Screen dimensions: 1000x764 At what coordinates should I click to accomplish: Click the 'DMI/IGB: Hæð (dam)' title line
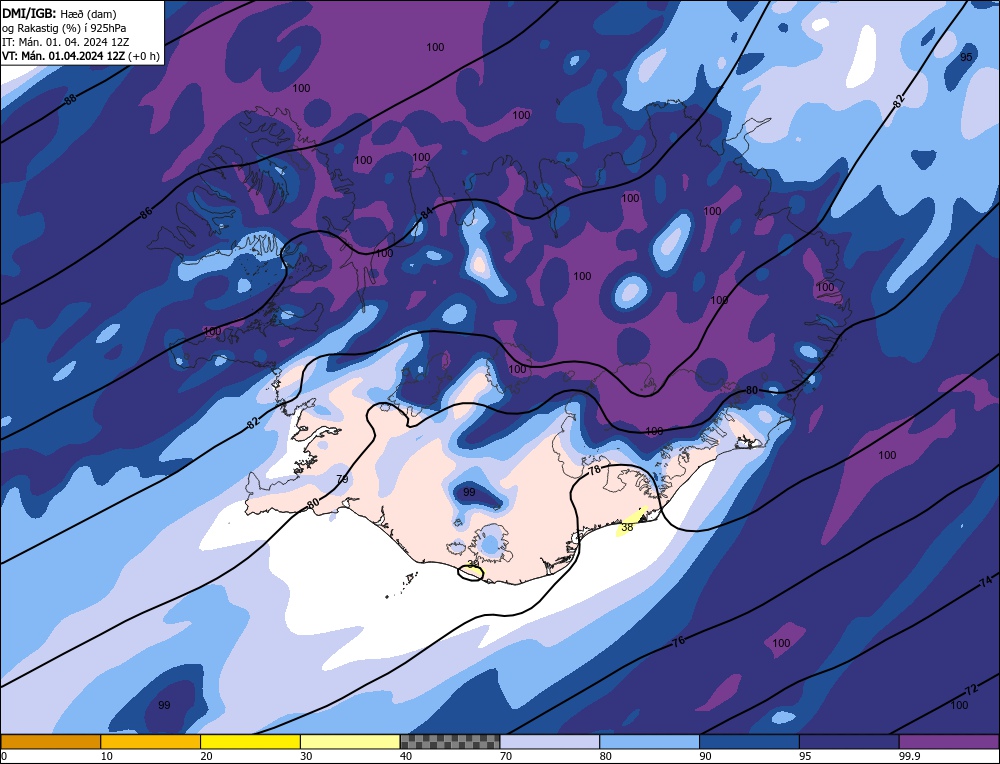pyautogui.click(x=59, y=13)
